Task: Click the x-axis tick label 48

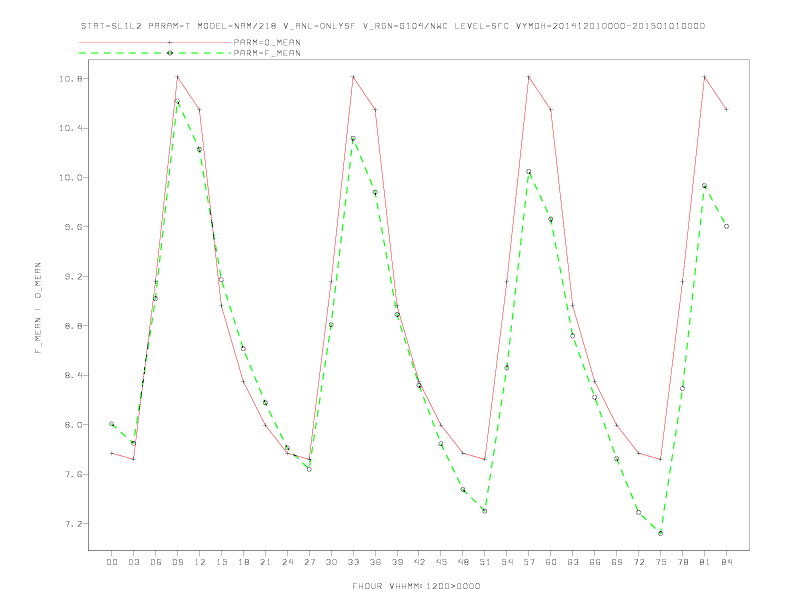Action: (x=463, y=562)
